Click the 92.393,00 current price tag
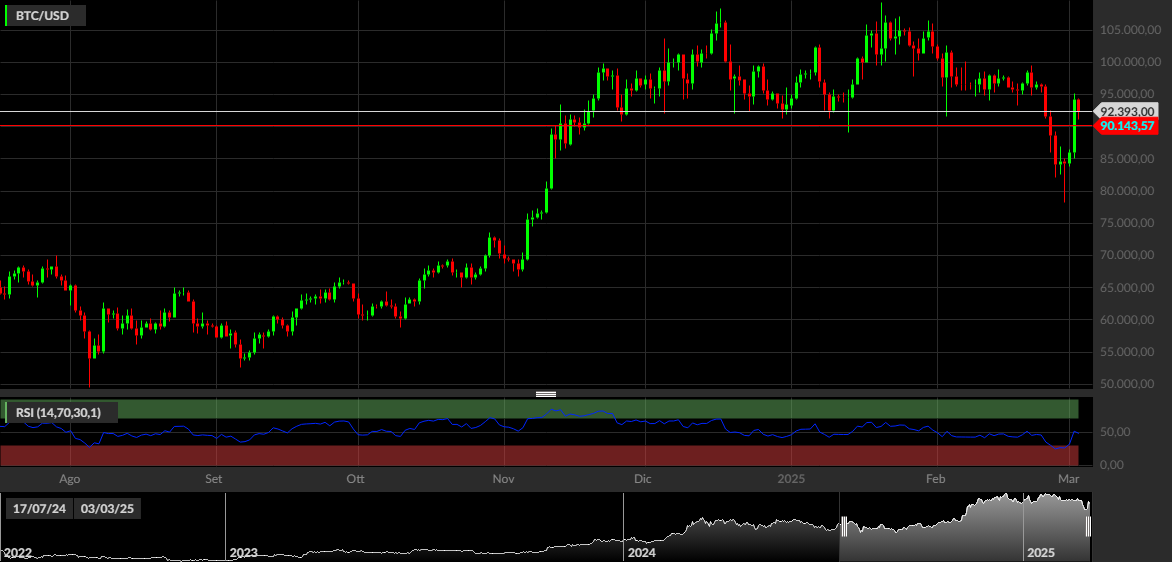This screenshot has width=1172, height=562. click(1128, 111)
